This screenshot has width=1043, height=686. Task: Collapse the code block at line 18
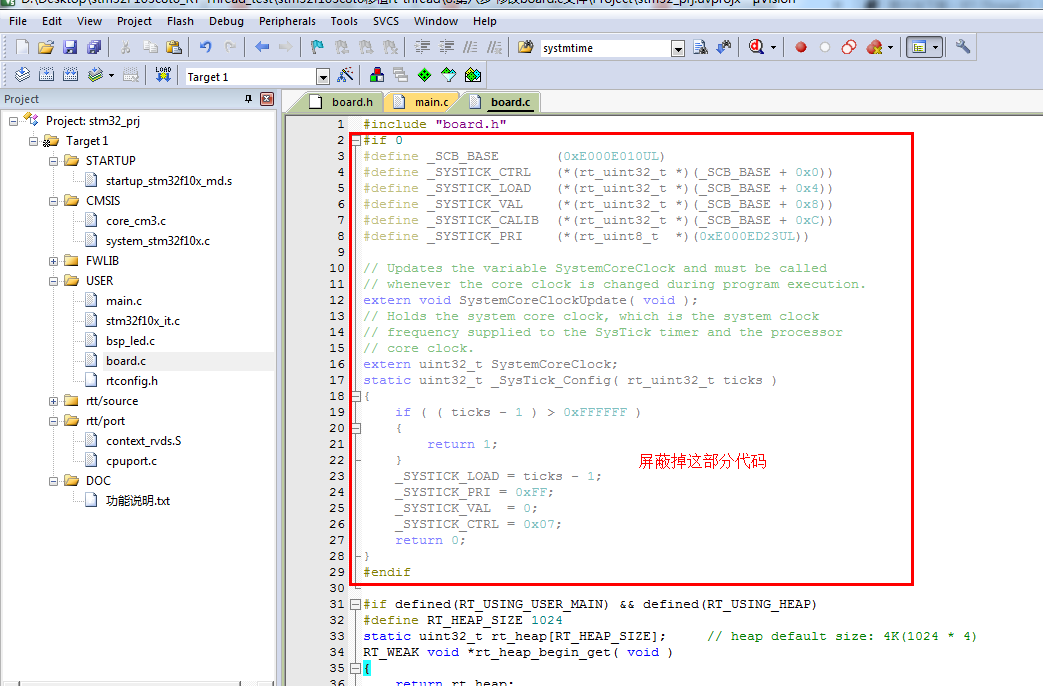point(355,395)
